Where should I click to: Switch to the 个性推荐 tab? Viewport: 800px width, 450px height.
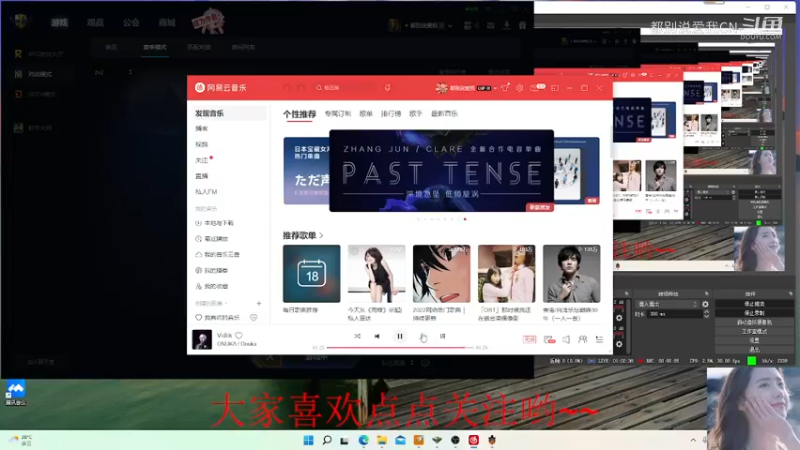[299, 114]
